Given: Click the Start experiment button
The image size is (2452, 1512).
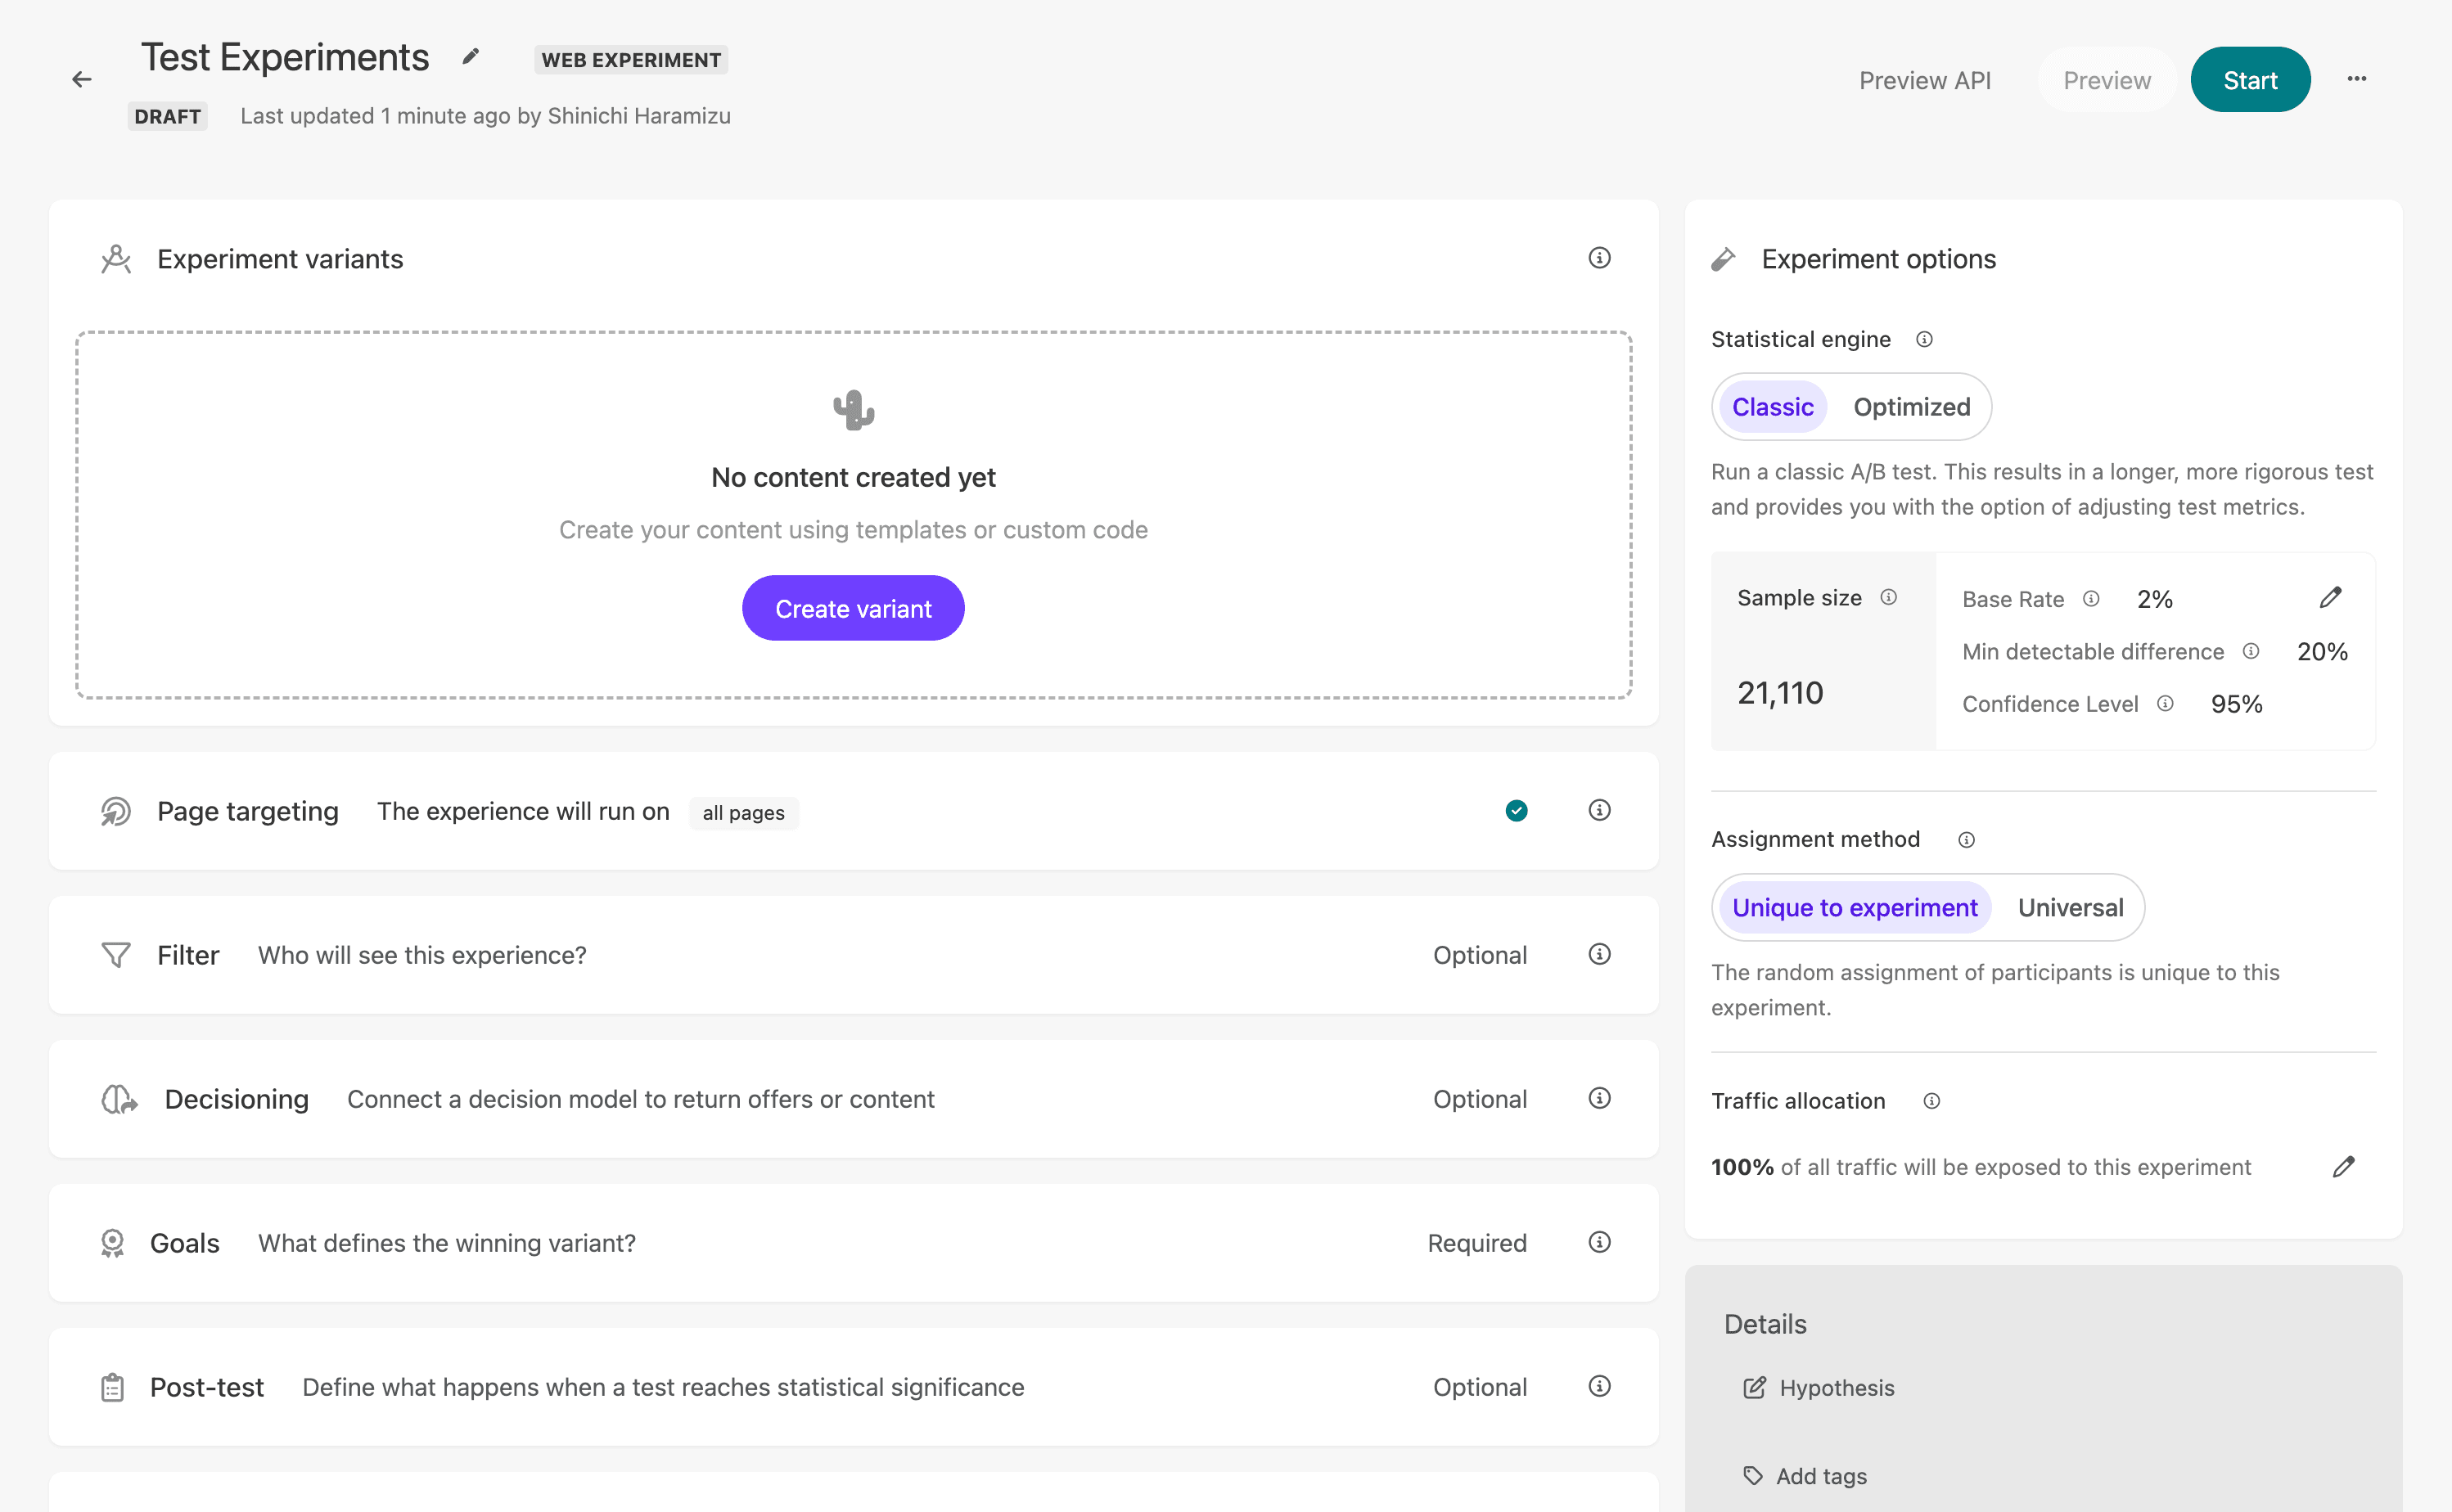Looking at the screenshot, I should point(2249,80).
